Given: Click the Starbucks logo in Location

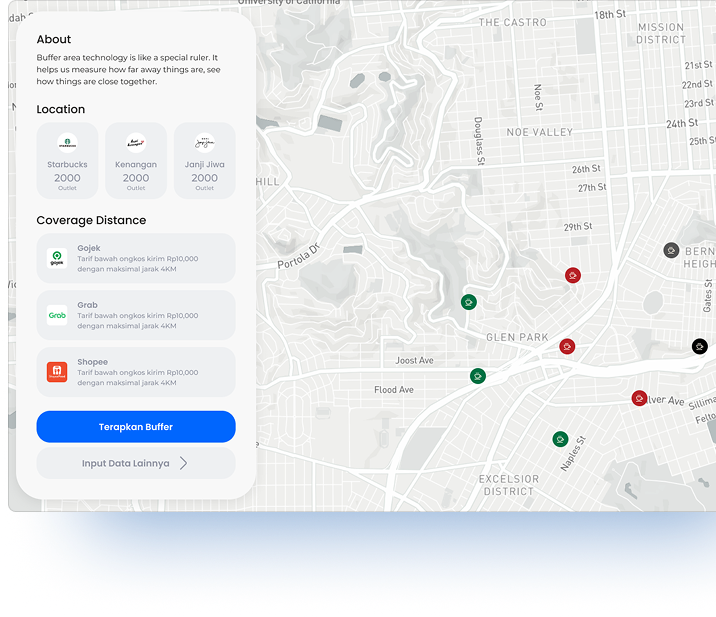Looking at the screenshot, I should [x=67, y=142].
